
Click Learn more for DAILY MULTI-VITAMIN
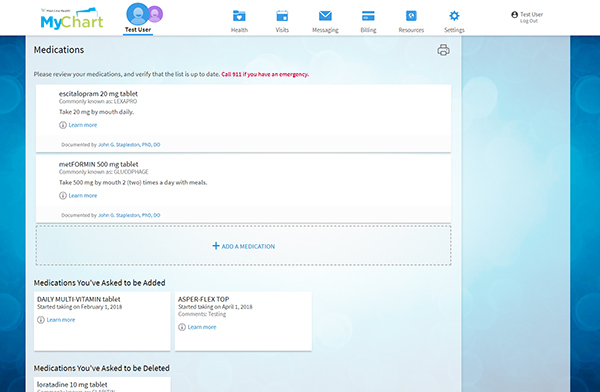click(x=61, y=320)
